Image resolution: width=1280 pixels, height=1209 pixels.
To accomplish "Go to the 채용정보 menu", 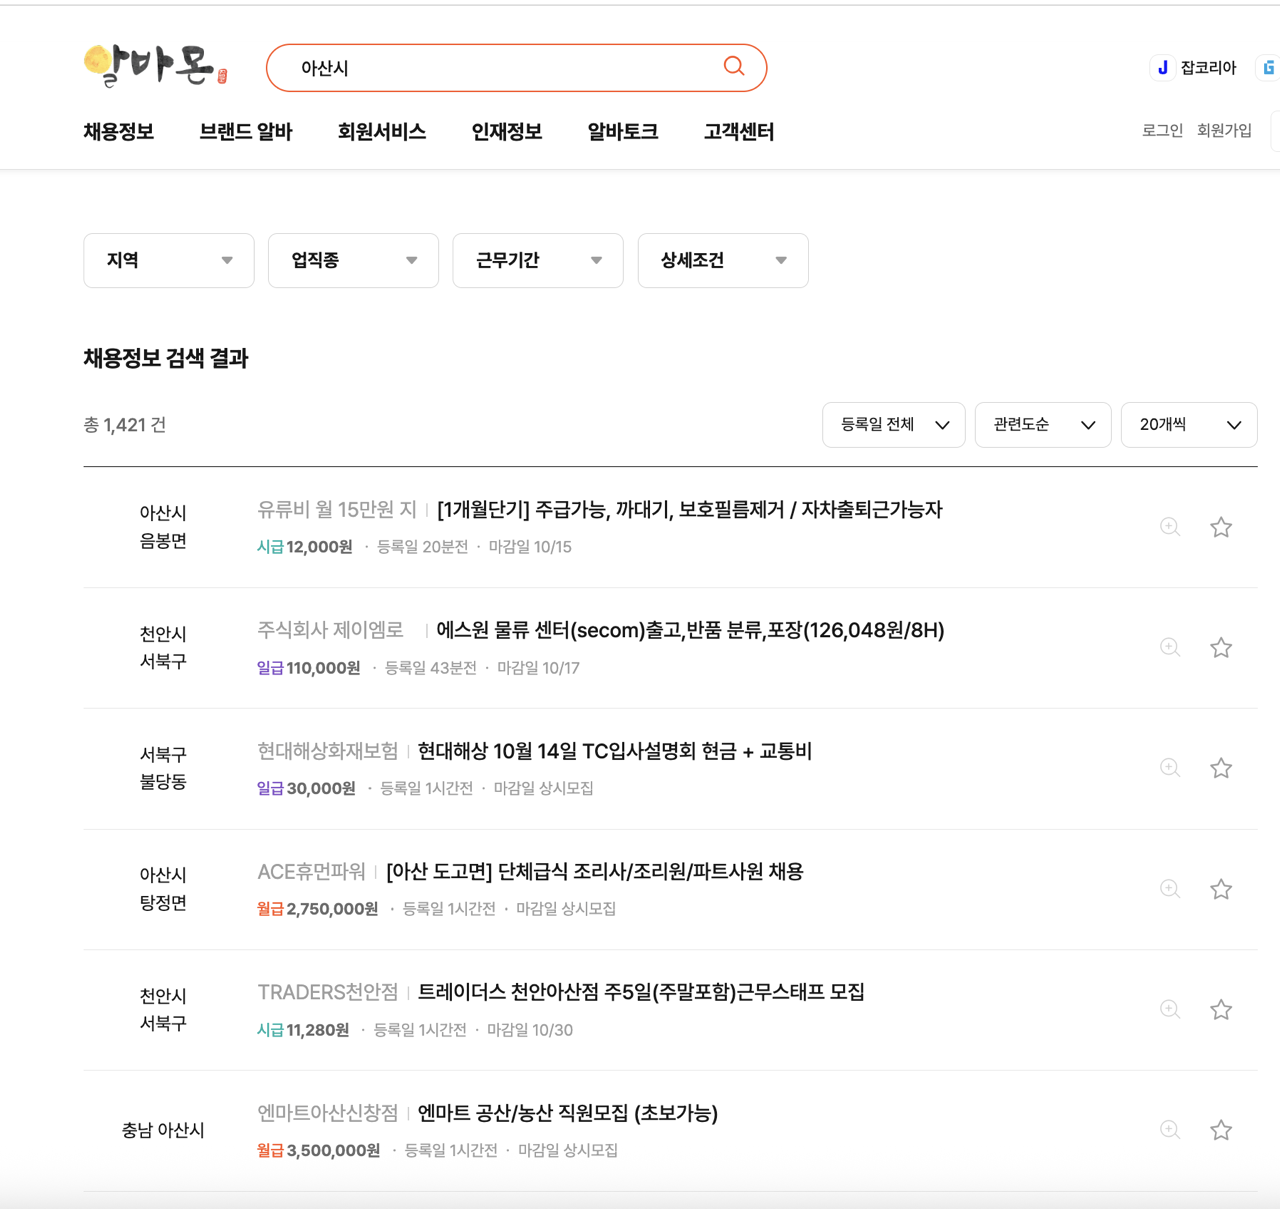I will (118, 131).
